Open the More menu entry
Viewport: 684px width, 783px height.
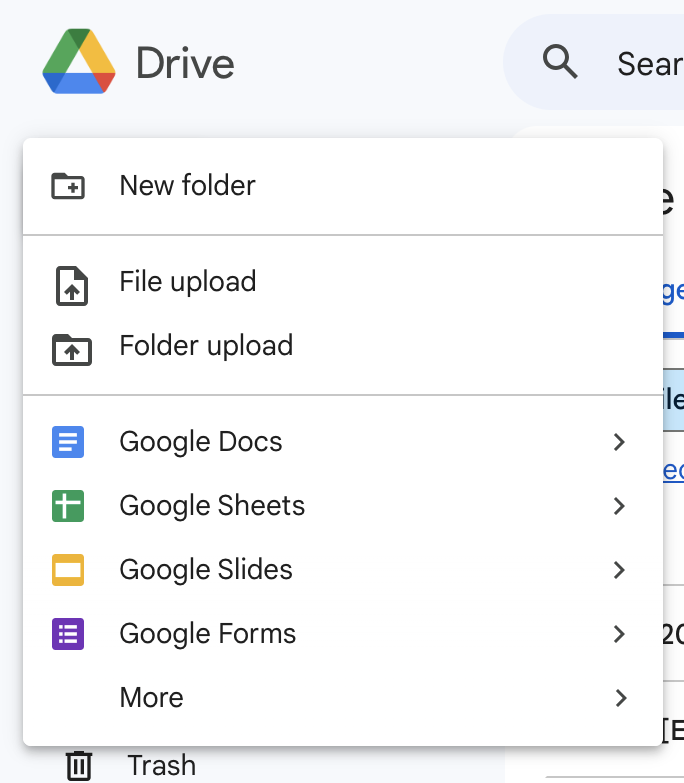342,698
